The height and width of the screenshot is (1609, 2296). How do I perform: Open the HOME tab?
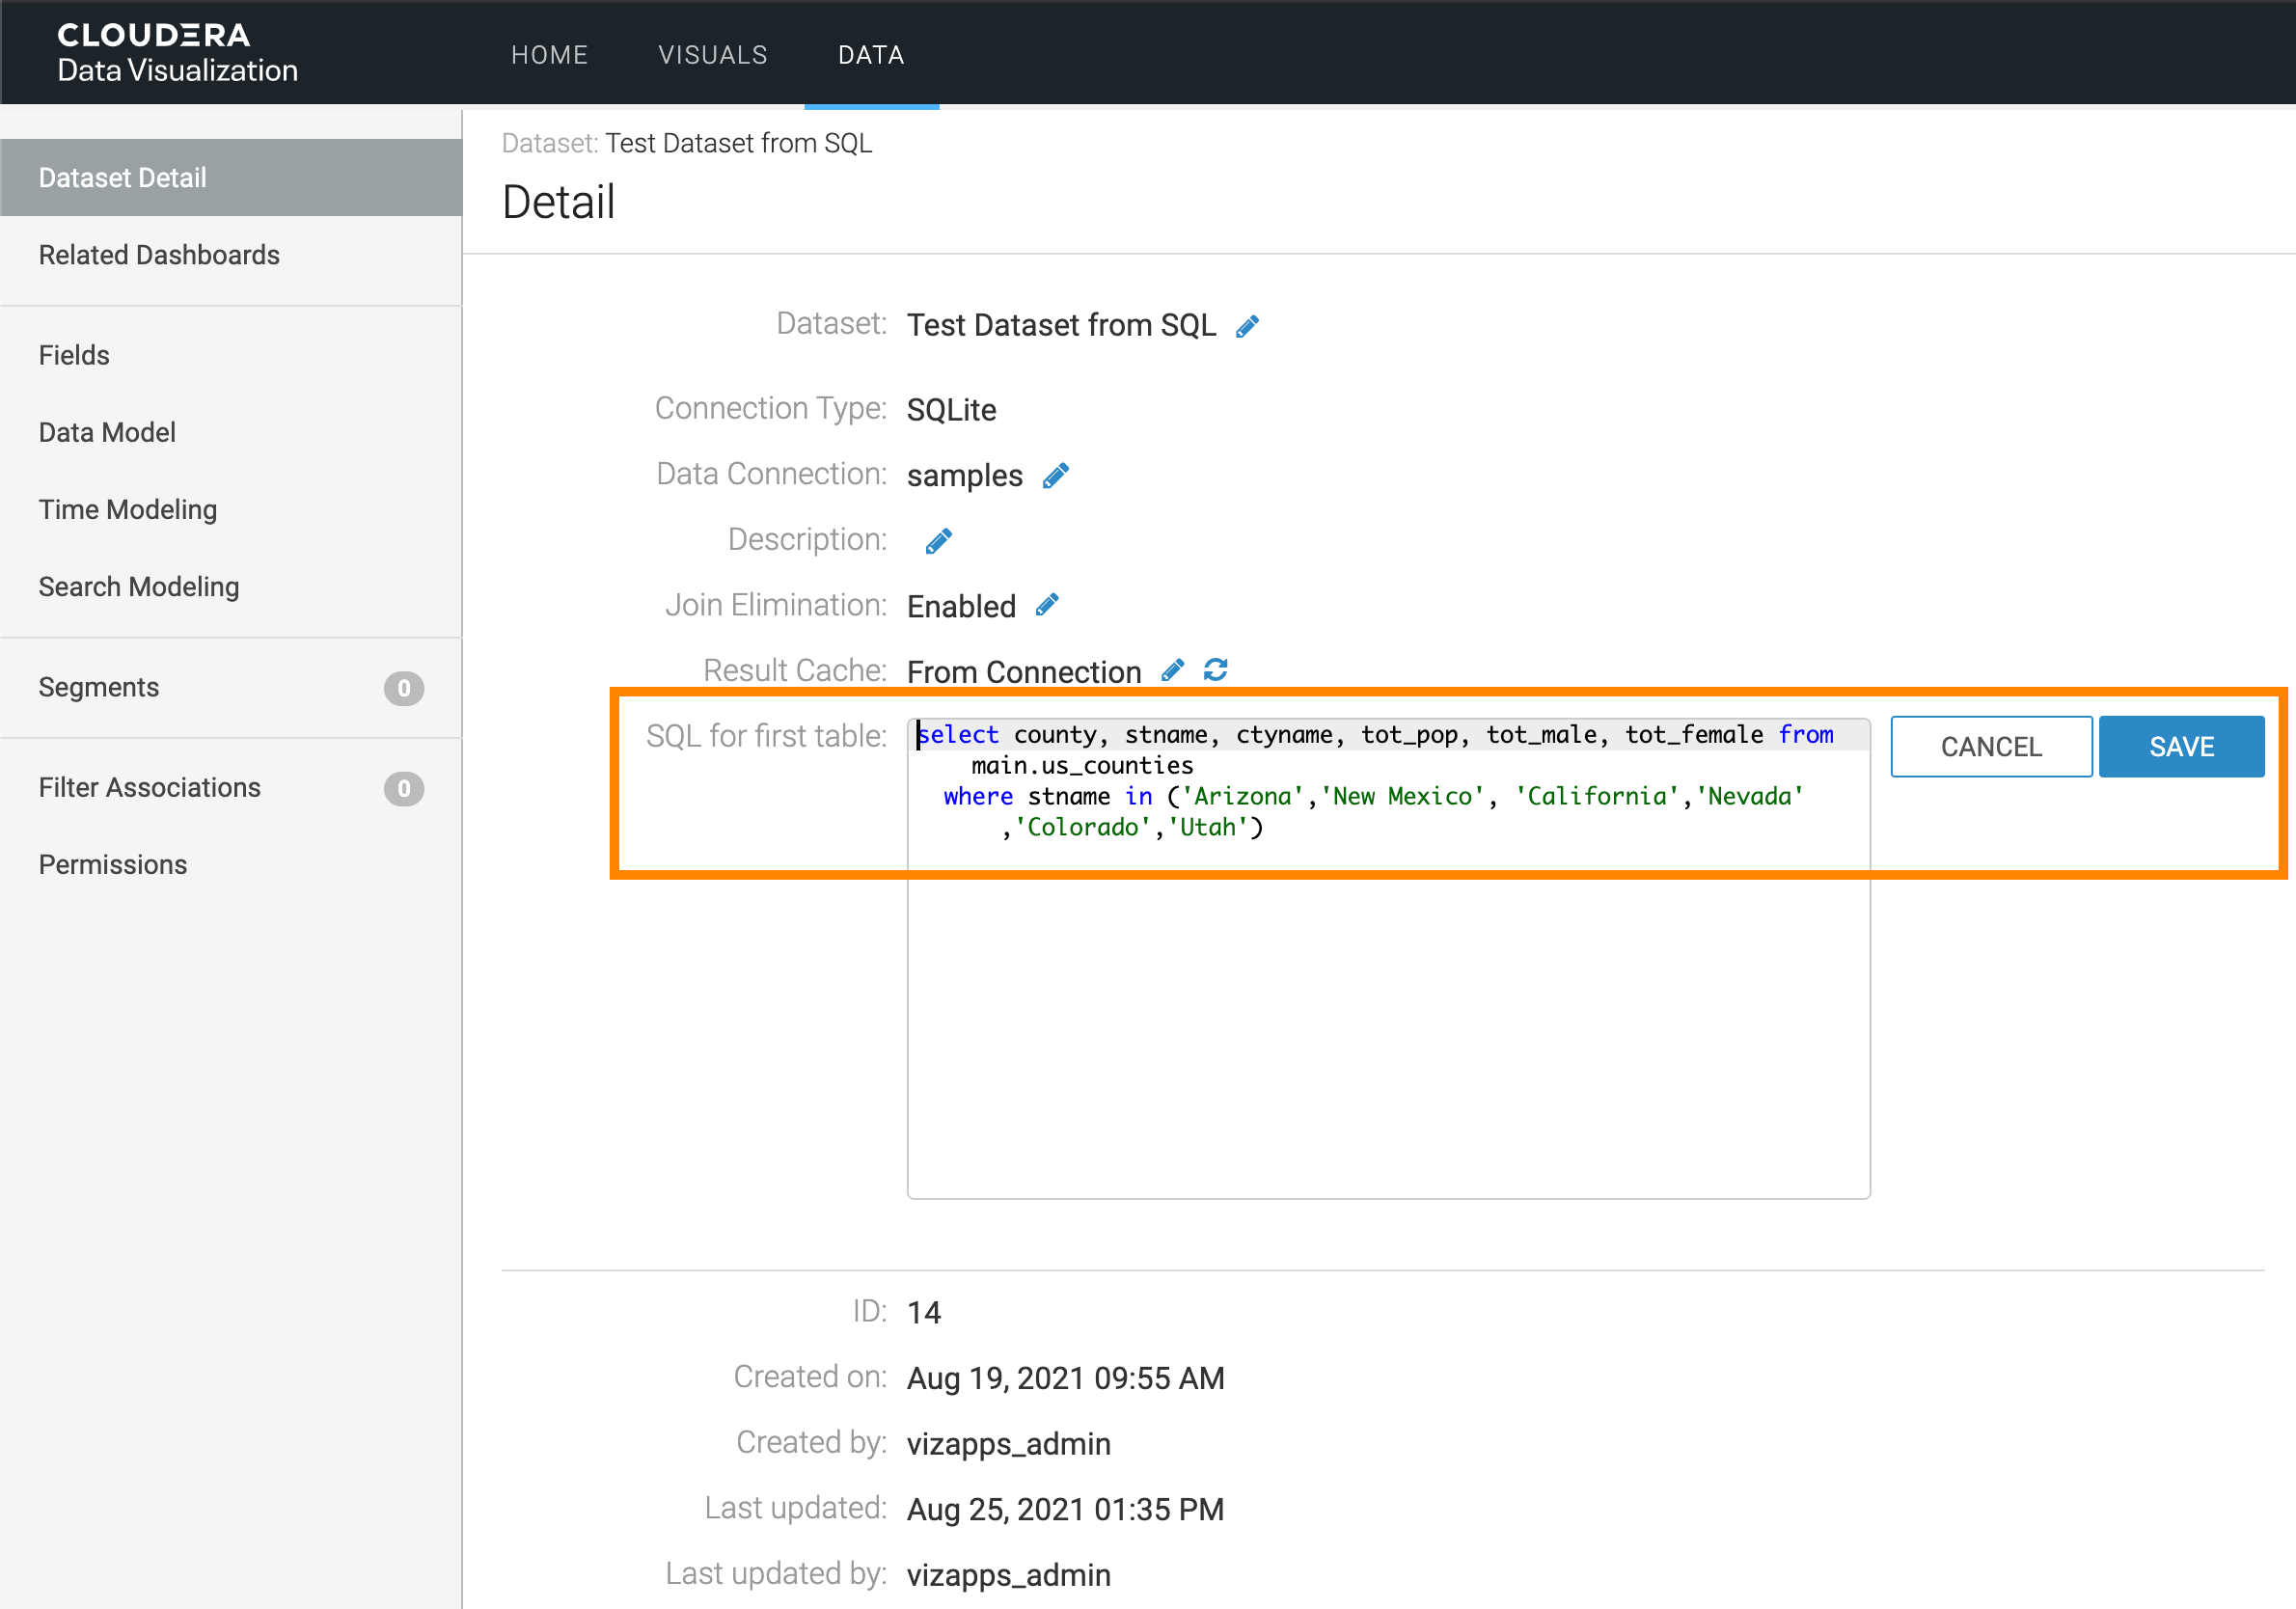[549, 55]
